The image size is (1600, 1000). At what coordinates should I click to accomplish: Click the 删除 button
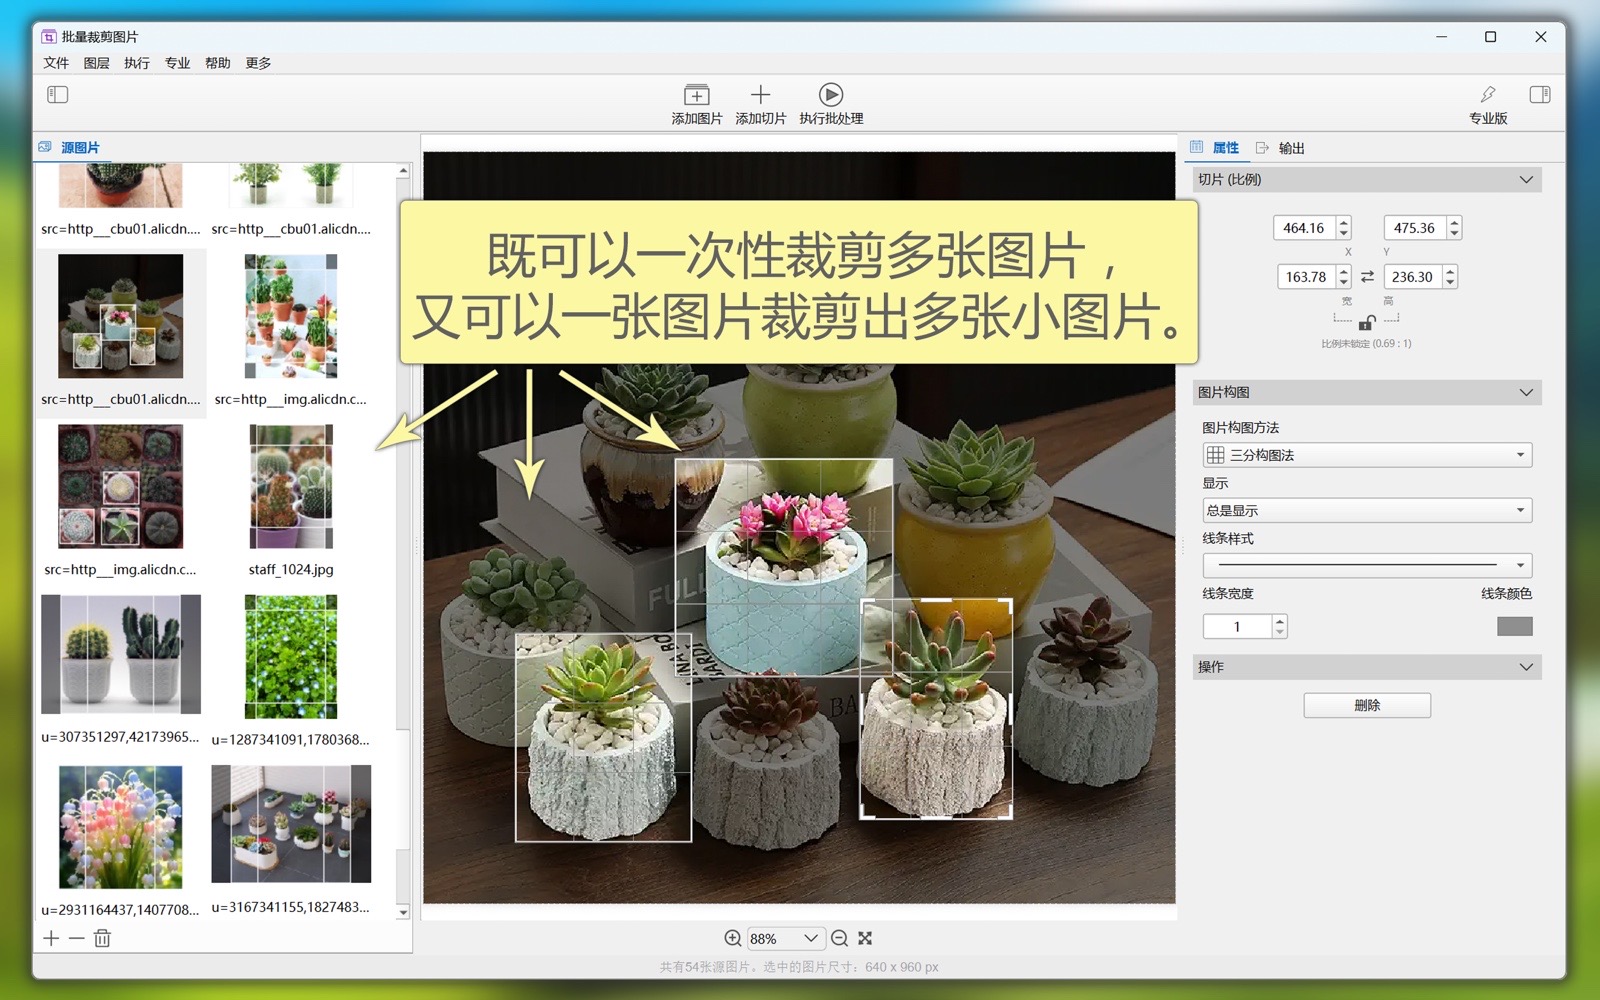coord(1366,705)
